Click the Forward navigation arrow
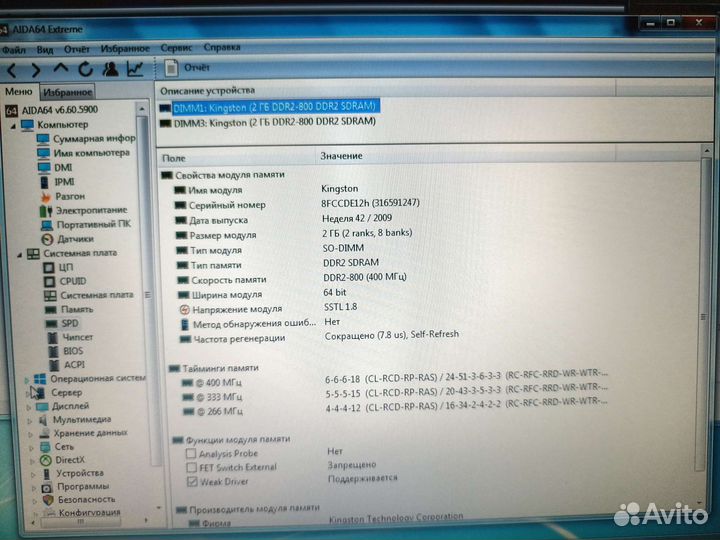 [36, 70]
